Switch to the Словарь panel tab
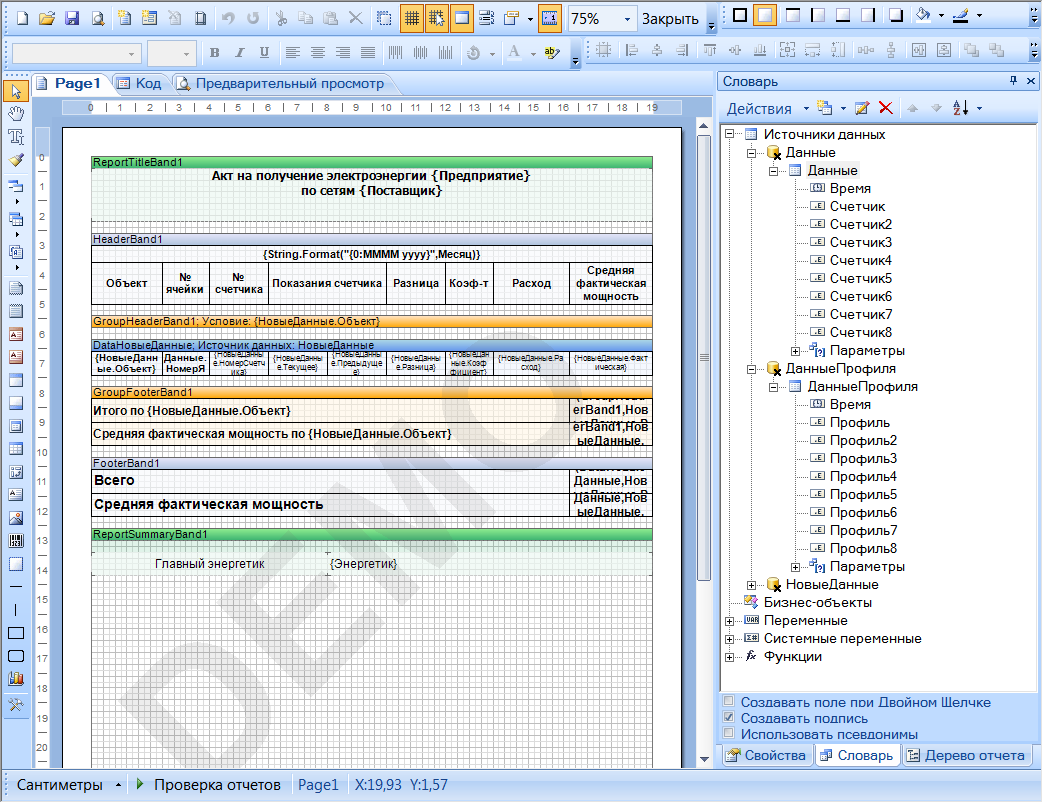The image size is (1043, 803). point(857,756)
